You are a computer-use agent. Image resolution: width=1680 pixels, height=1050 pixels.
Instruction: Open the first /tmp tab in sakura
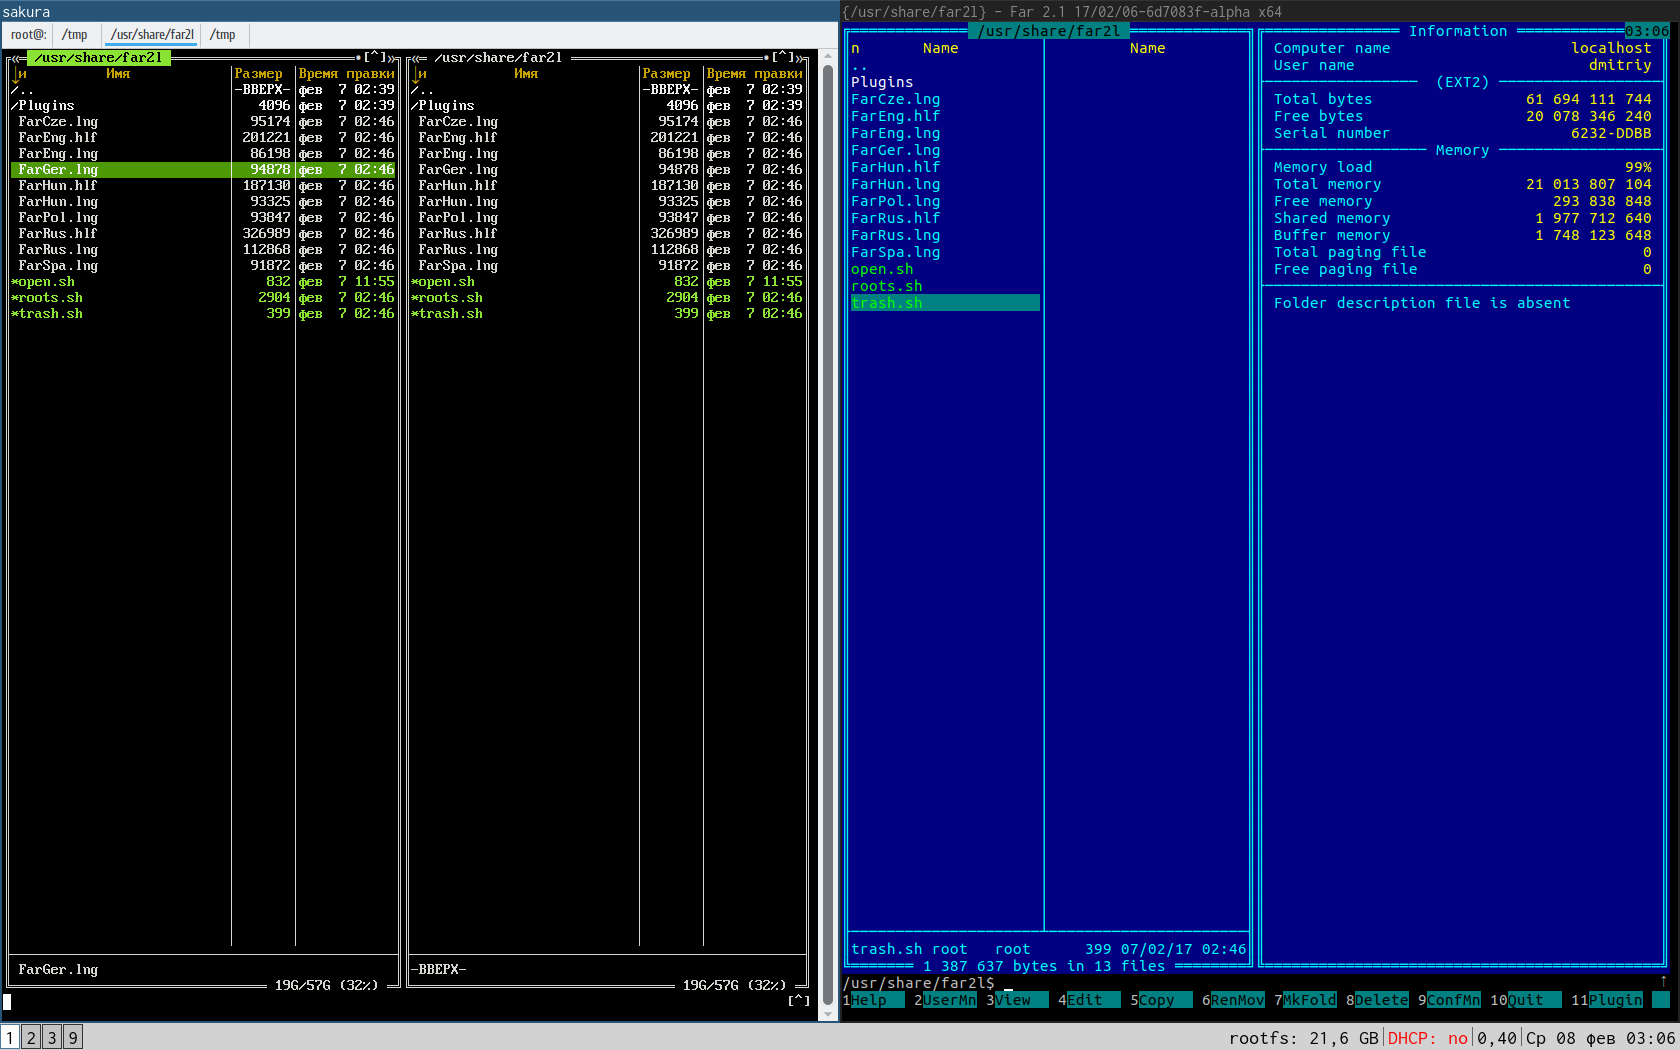click(75, 35)
